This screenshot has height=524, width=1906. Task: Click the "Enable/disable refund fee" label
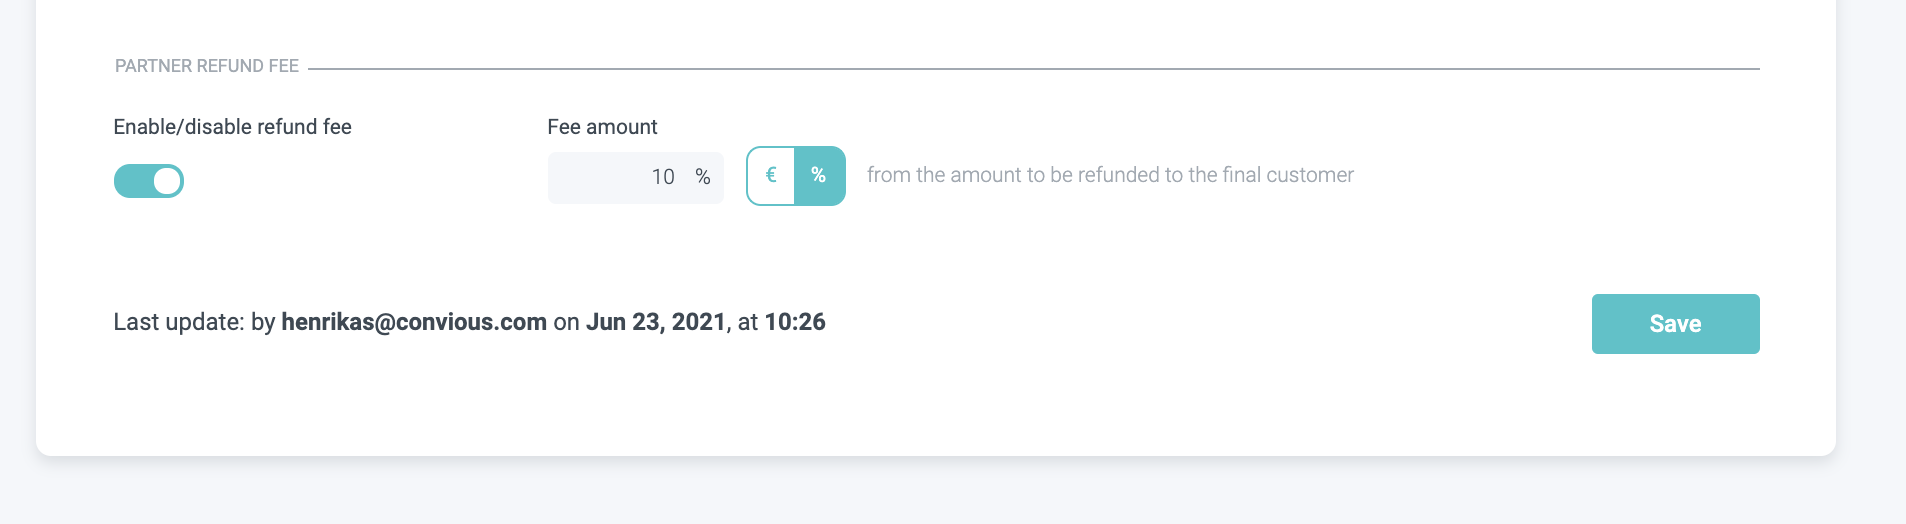[x=232, y=127]
